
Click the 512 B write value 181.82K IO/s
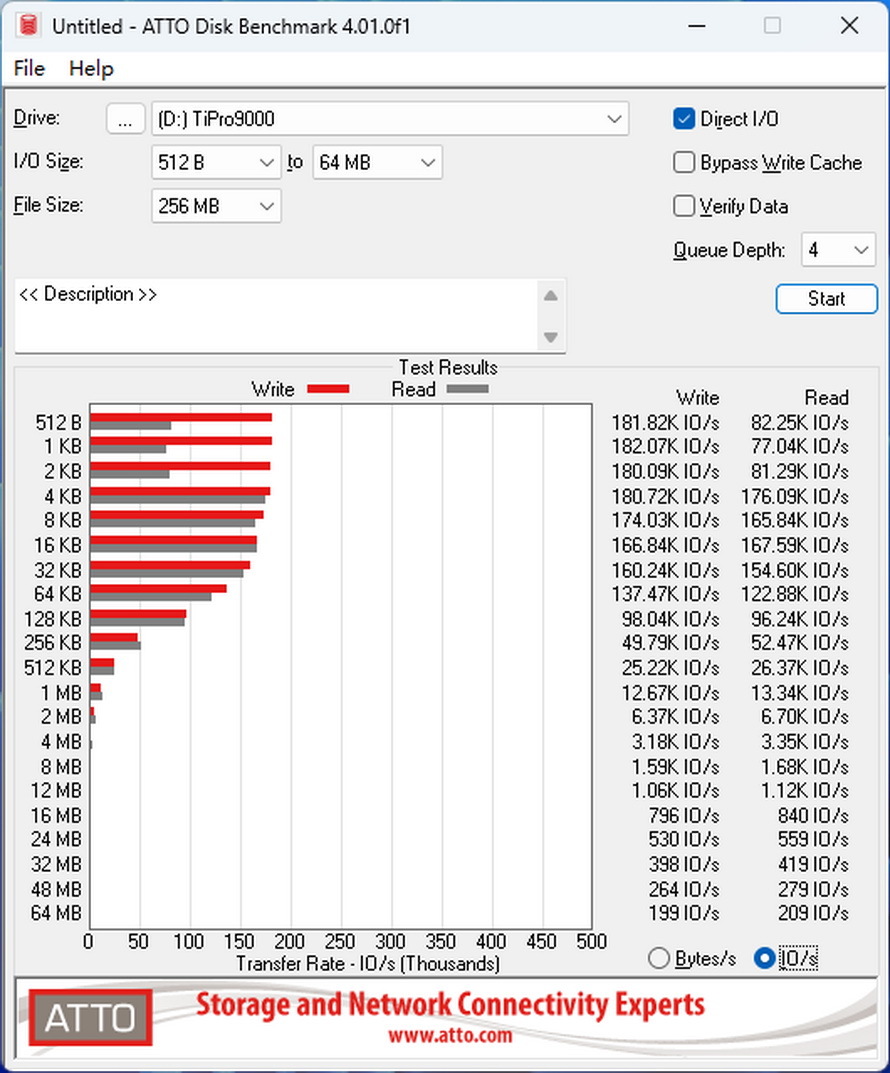[665, 423]
